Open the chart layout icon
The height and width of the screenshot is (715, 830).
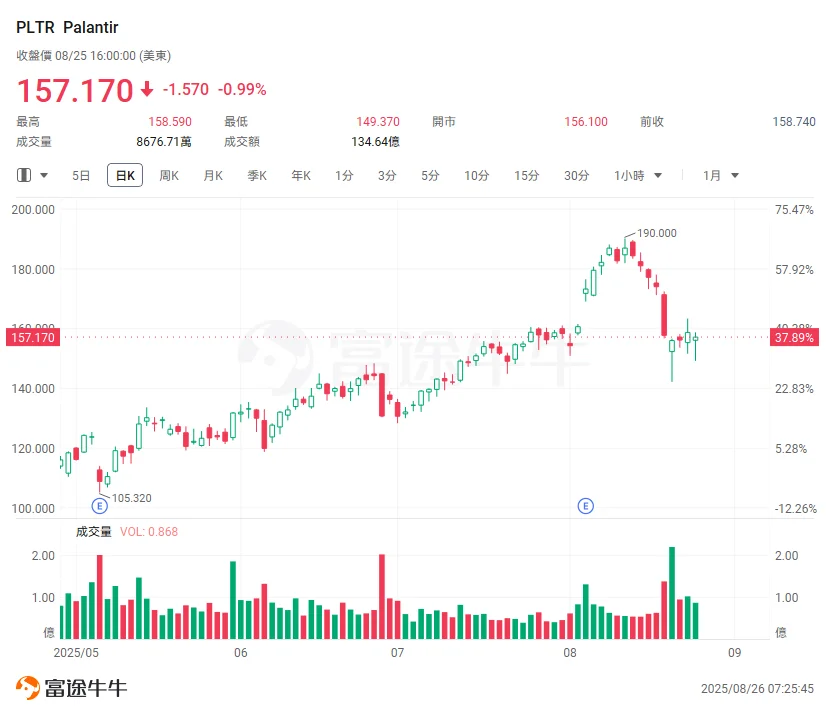click(24, 175)
